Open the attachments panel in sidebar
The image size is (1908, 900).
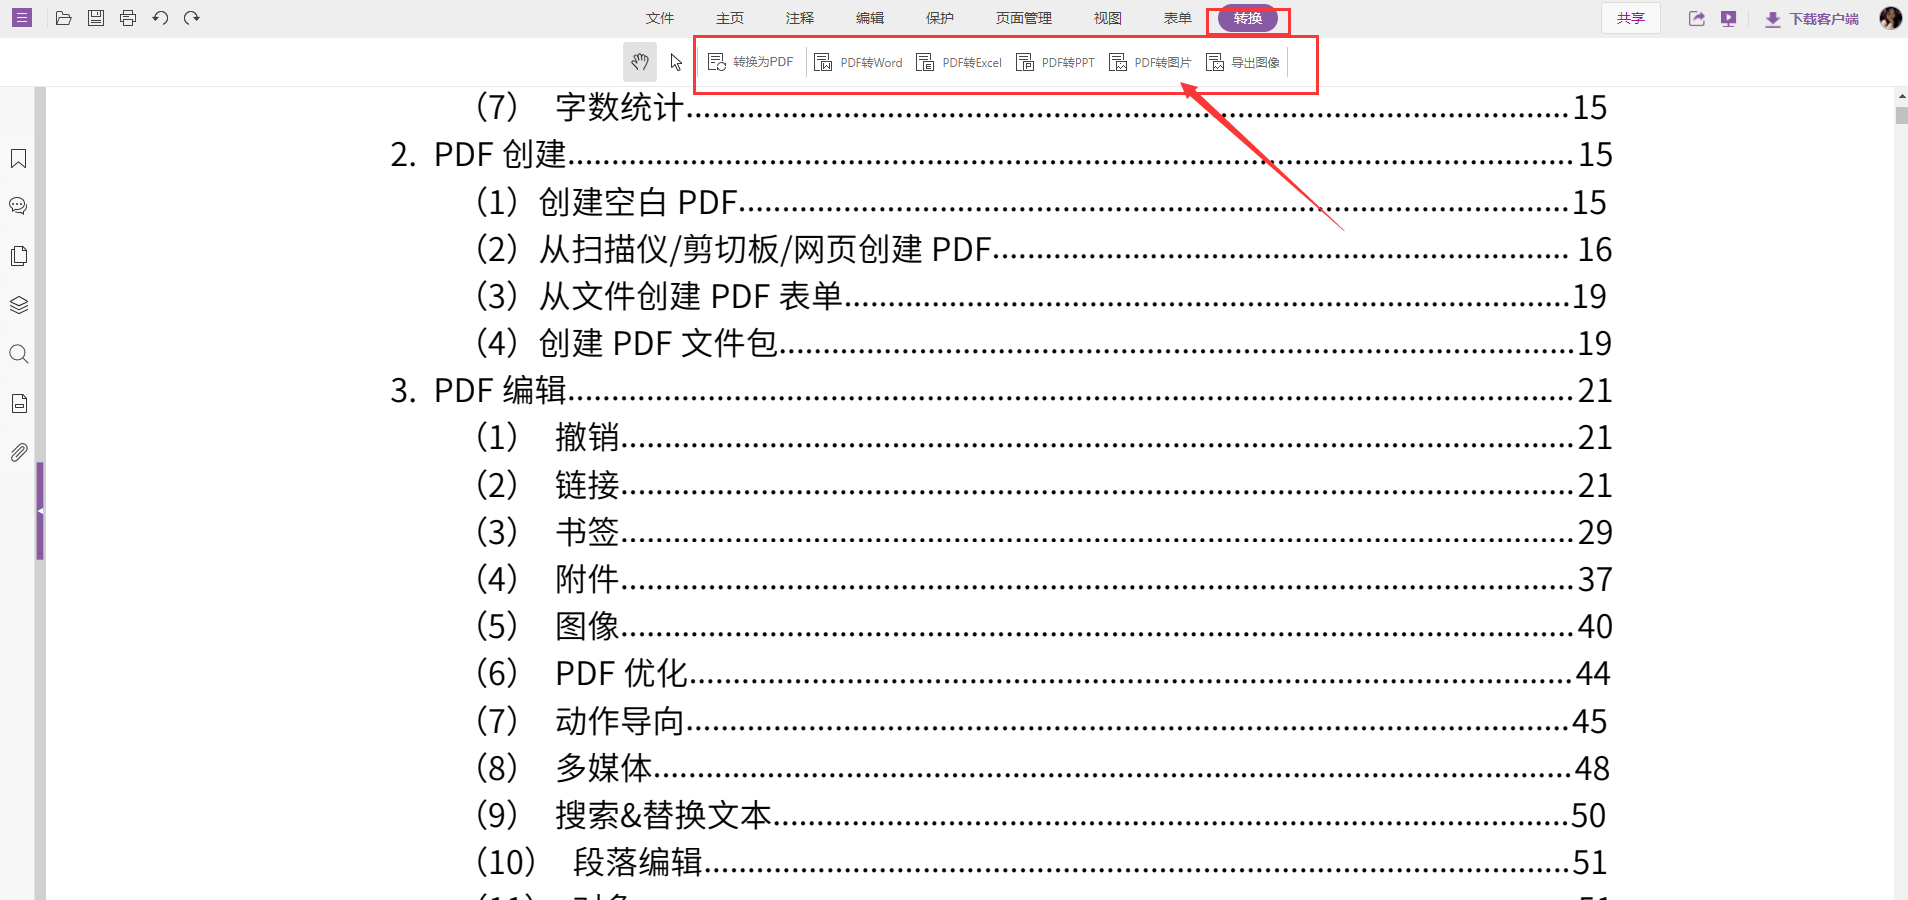17,452
